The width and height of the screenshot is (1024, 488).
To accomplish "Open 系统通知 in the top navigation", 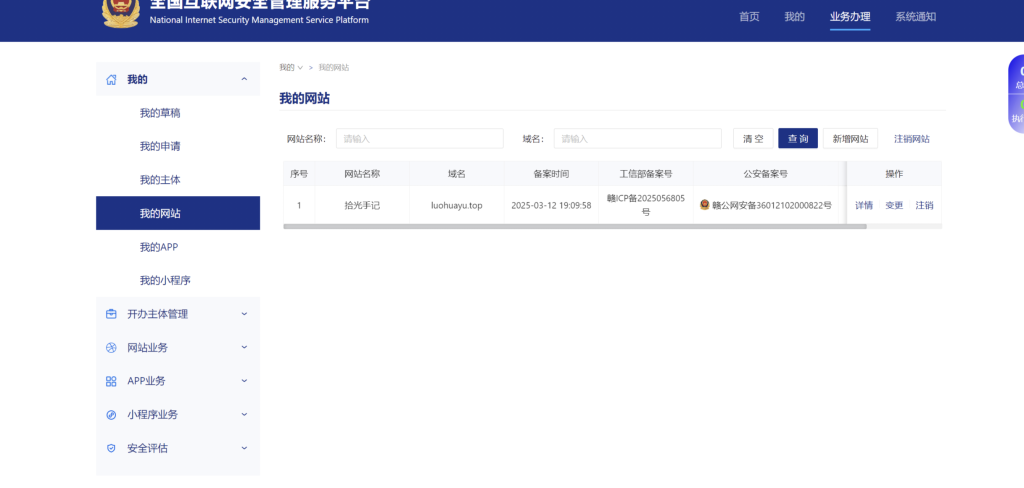I will tap(915, 17).
